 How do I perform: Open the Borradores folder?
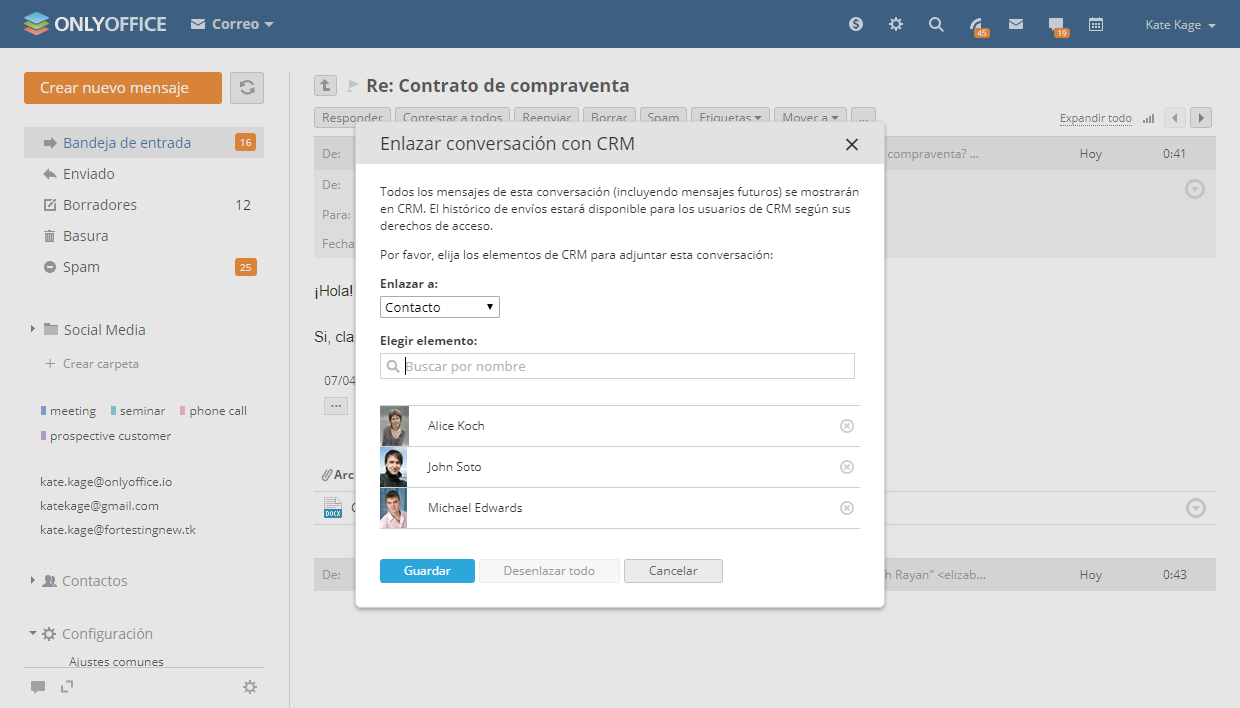pyautogui.click(x=100, y=205)
